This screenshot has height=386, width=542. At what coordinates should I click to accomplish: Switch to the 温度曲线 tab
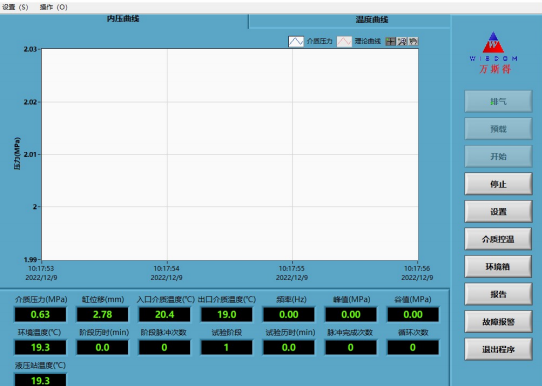pyautogui.click(x=372, y=20)
